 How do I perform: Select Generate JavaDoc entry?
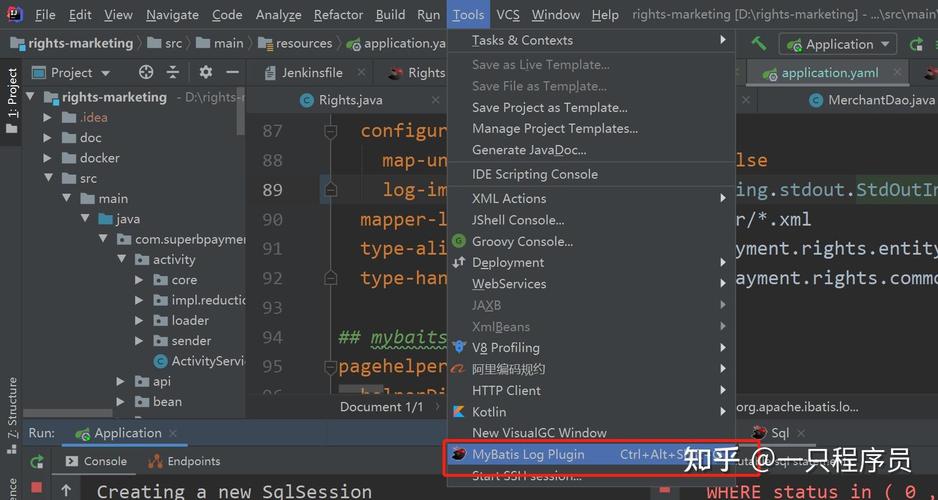point(591,150)
